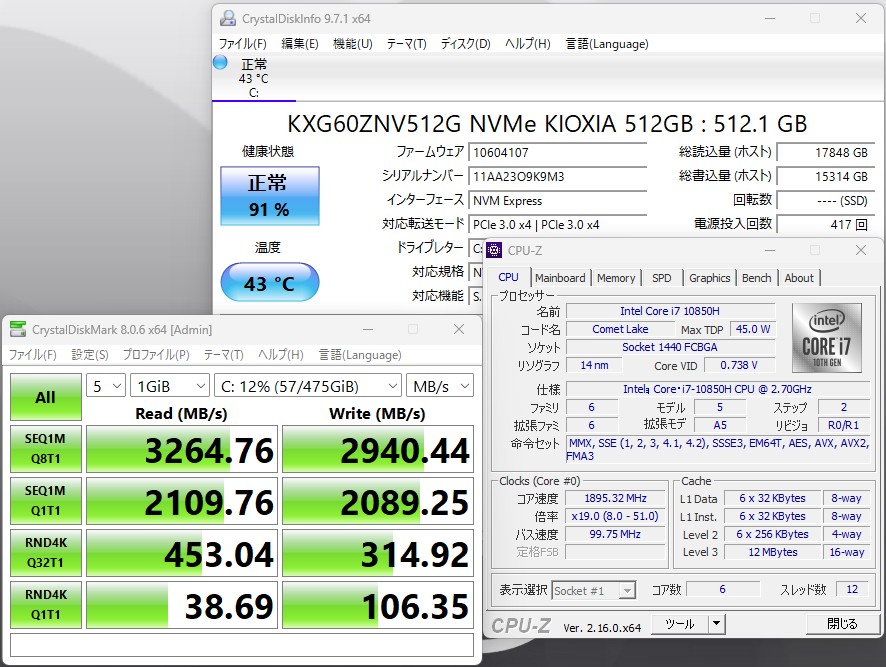
Task: Start the RND4K Q32T1 test
Action: (45, 554)
